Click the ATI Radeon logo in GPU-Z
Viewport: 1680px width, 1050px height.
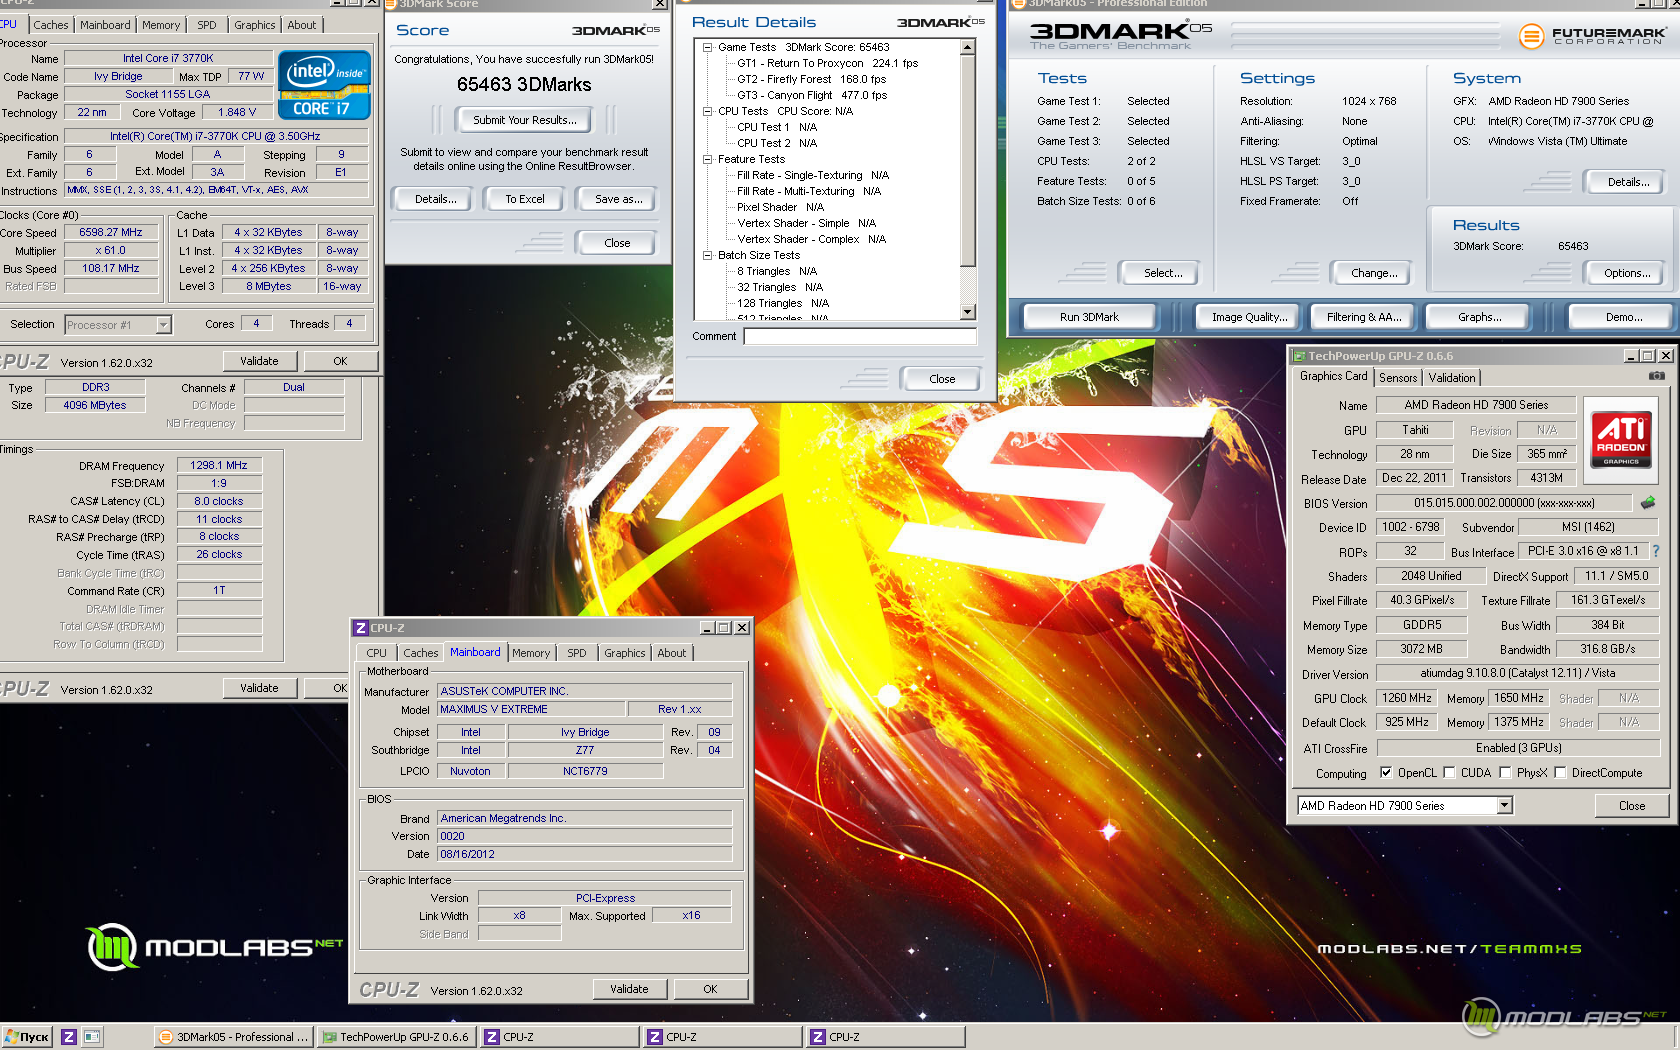[1621, 438]
